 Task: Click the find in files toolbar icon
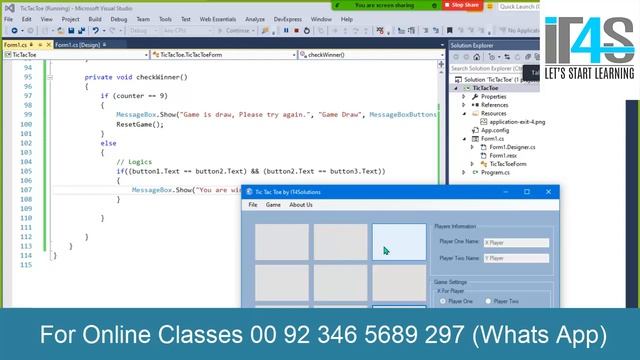pos(265,31)
